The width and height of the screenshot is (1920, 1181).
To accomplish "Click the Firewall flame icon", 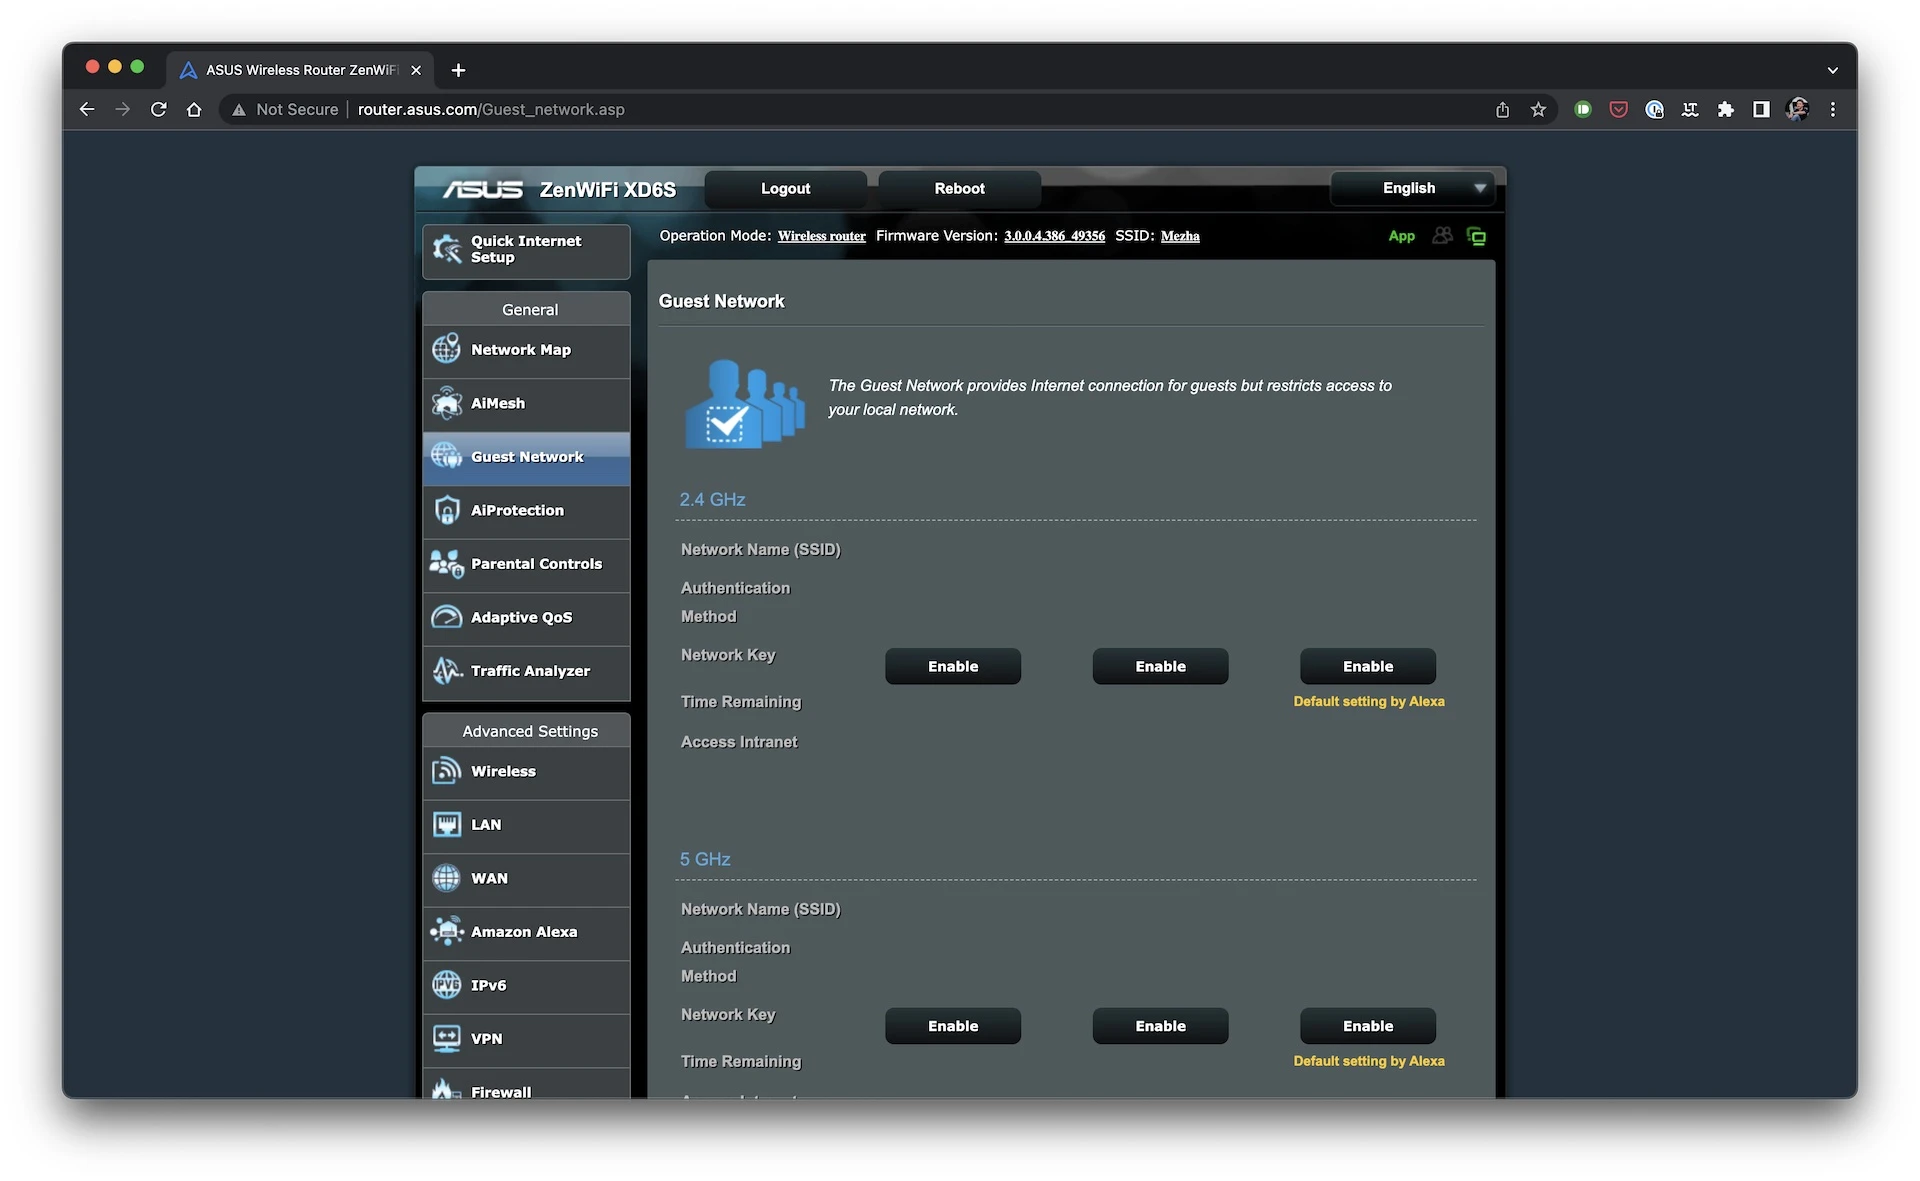I will [446, 1090].
